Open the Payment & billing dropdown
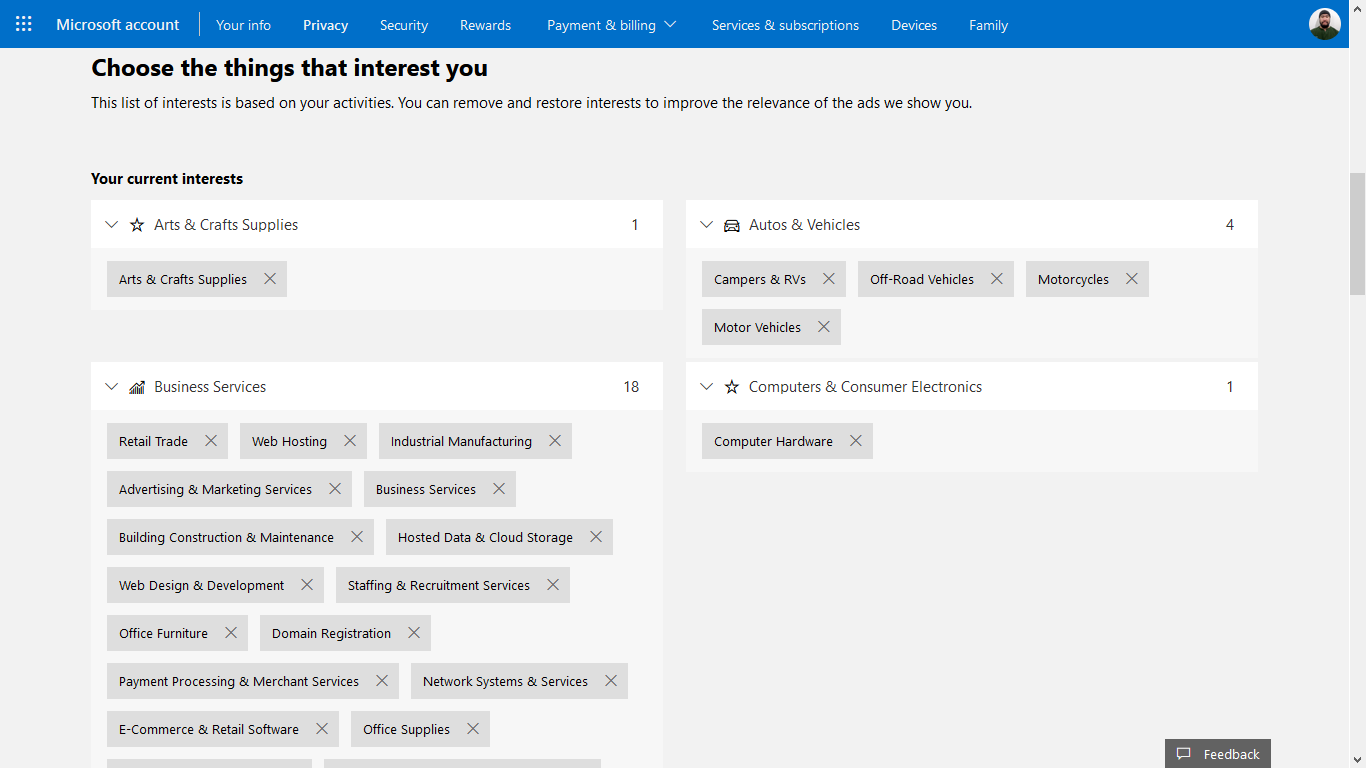 pyautogui.click(x=611, y=25)
